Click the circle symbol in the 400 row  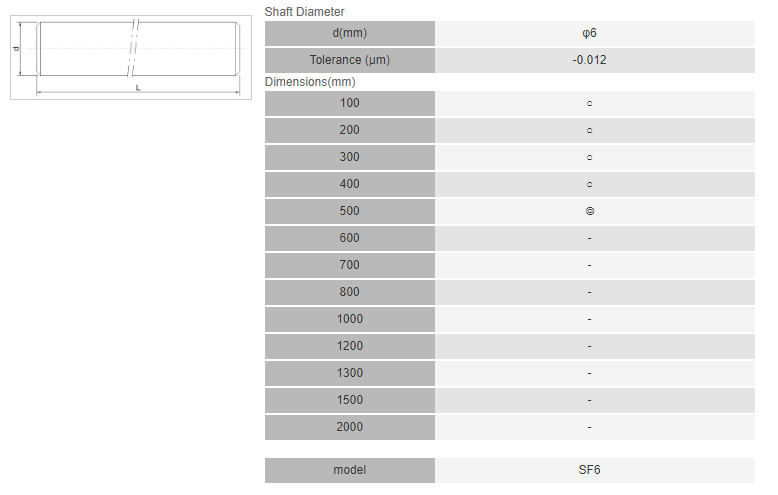pyautogui.click(x=590, y=184)
